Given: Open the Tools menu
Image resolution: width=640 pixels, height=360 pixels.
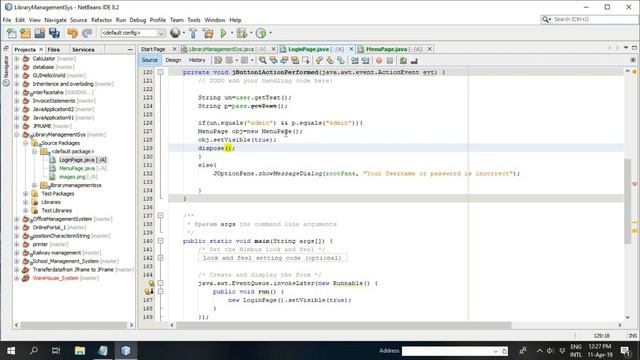Looking at the screenshot, I should [x=194, y=20].
